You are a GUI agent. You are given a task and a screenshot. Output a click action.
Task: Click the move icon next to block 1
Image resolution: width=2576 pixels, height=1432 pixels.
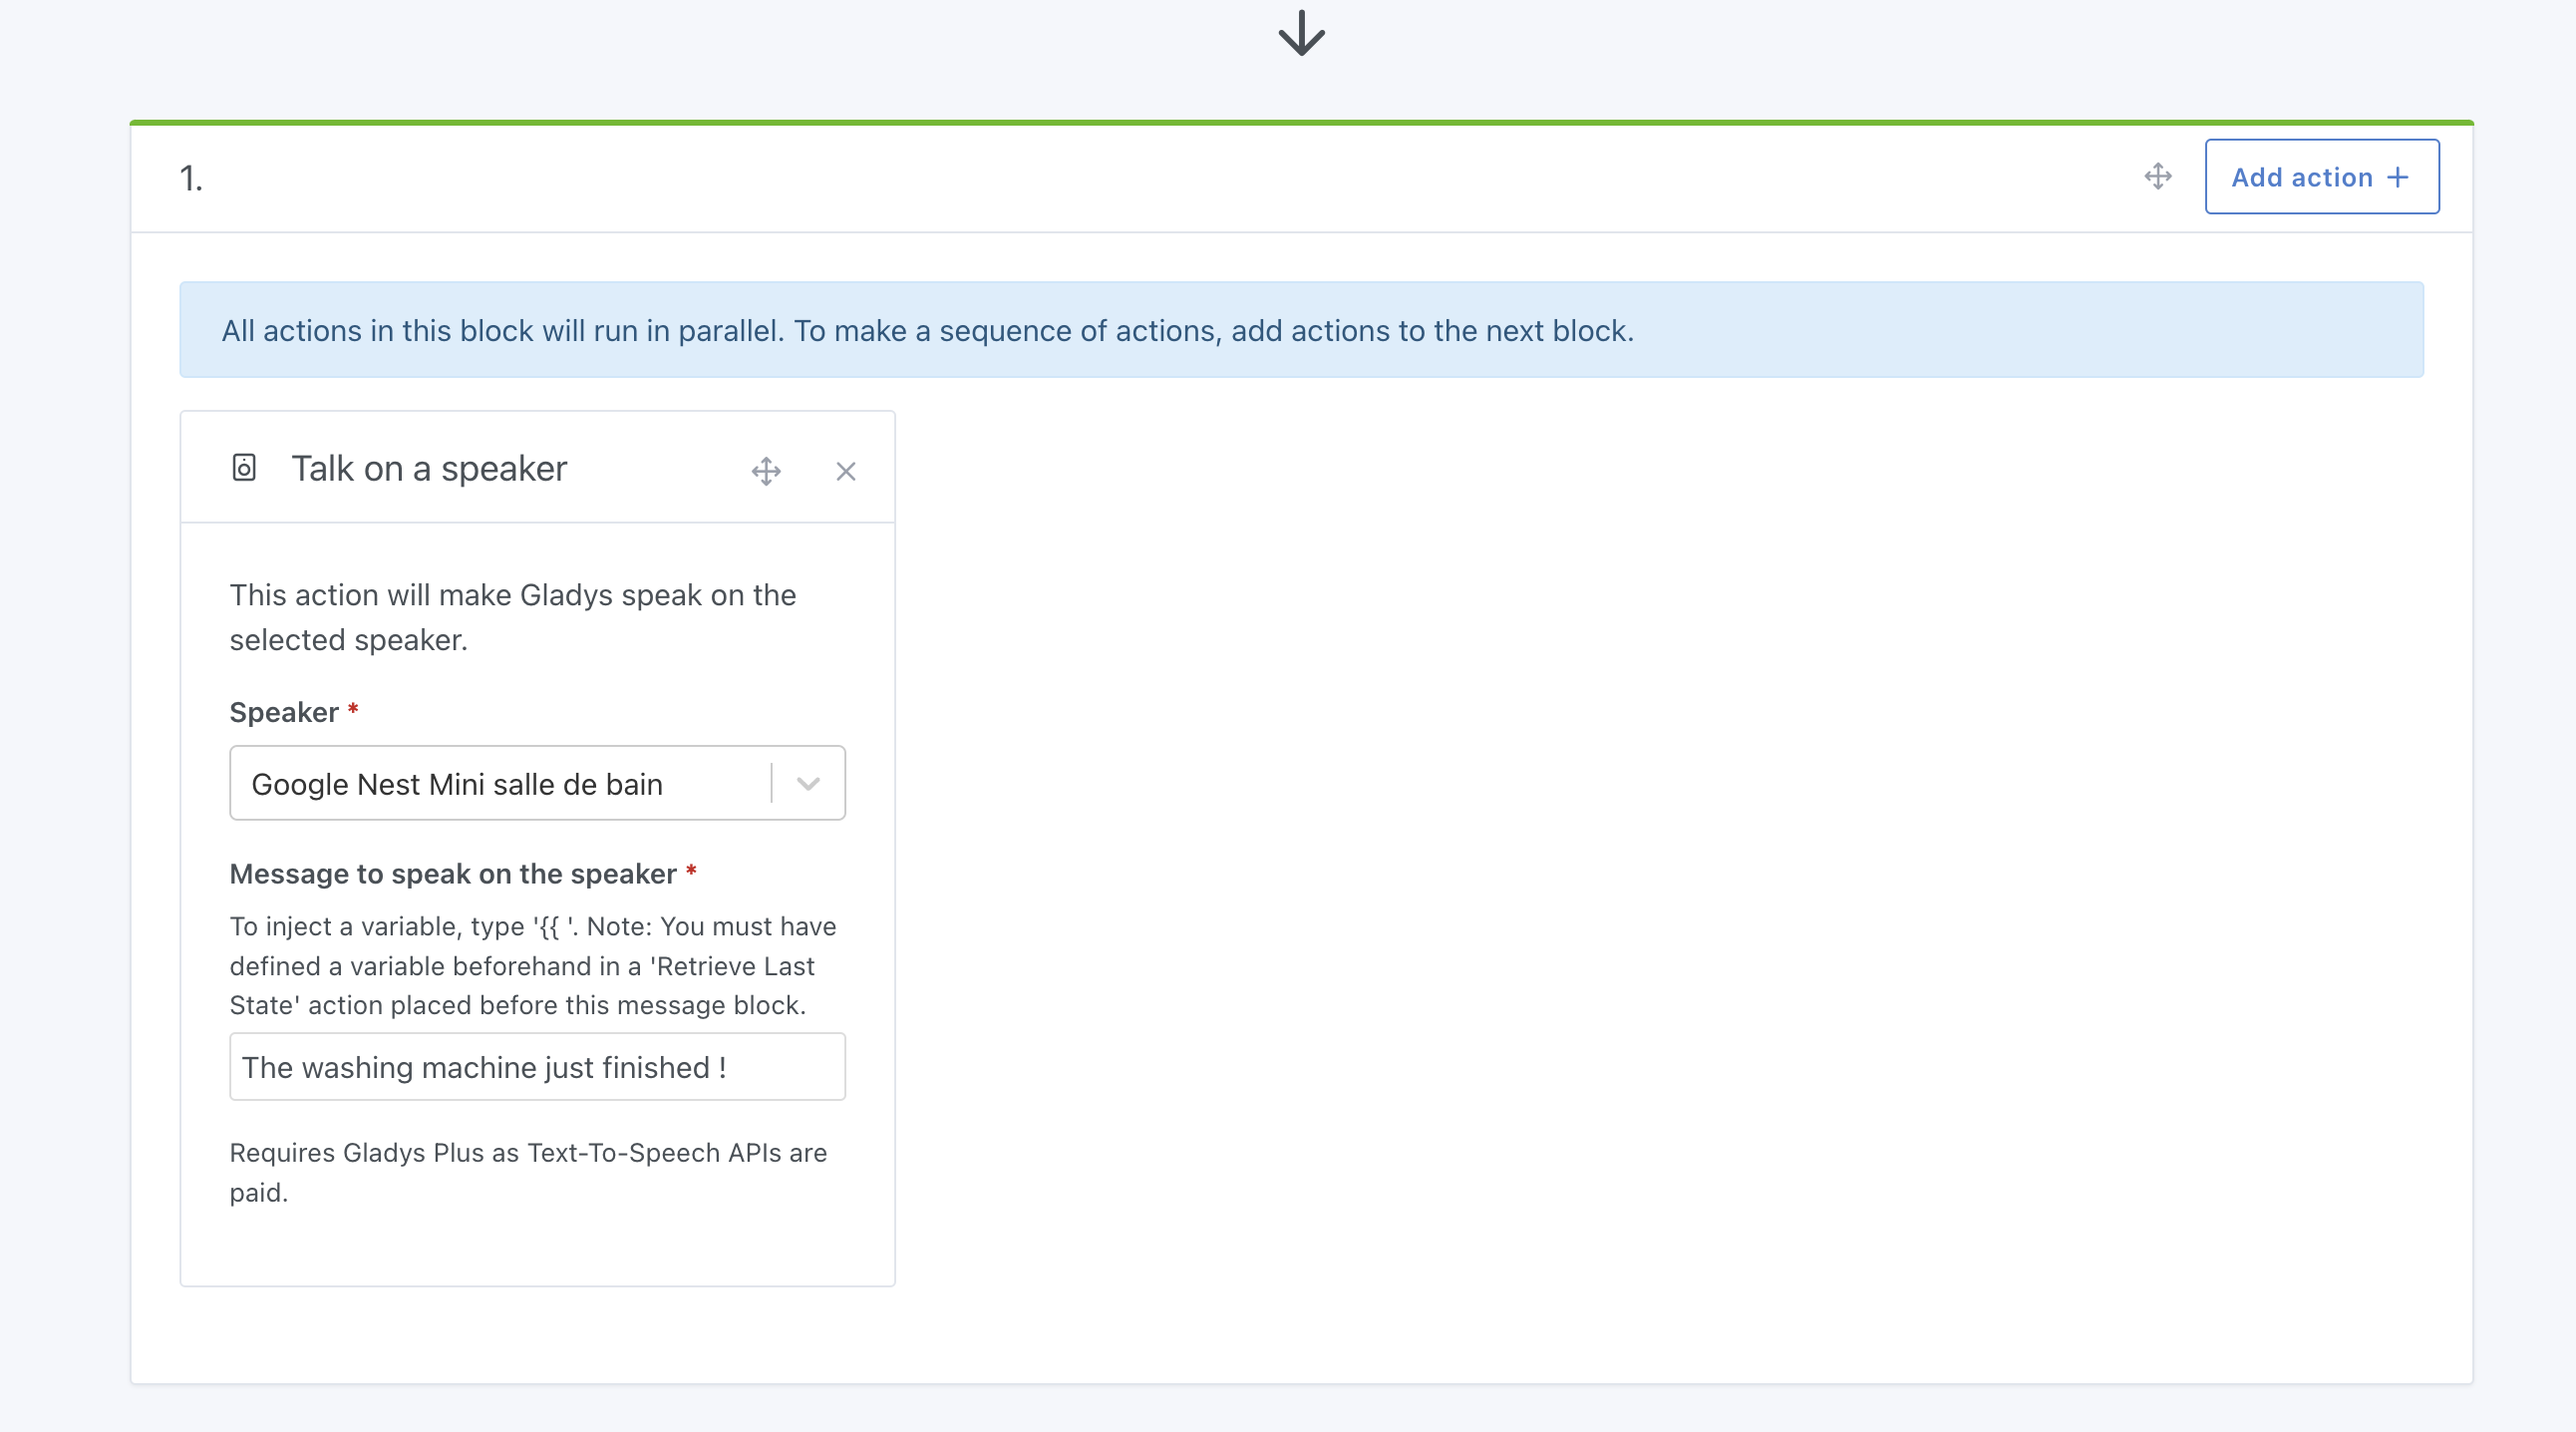click(x=2158, y=177)
